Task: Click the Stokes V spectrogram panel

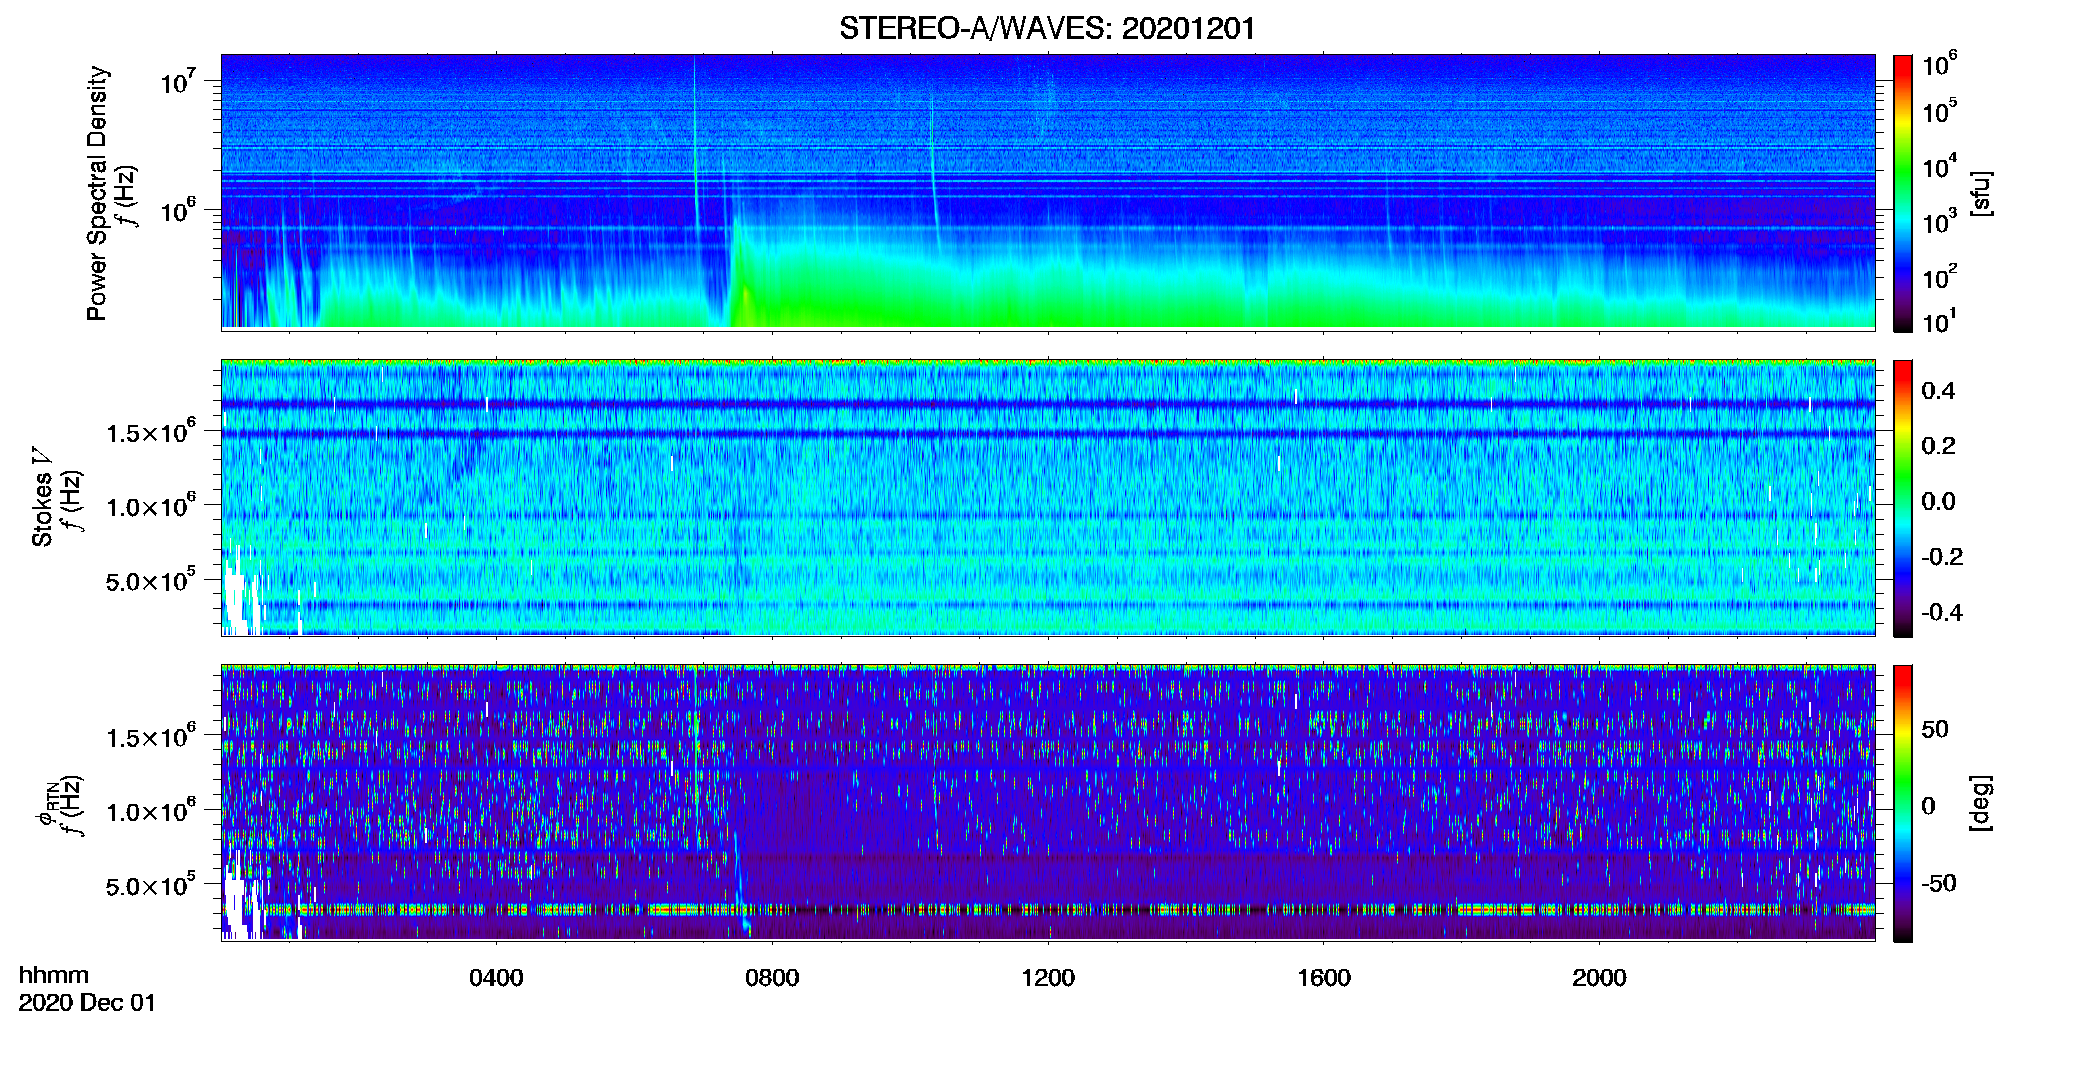Action: point(1048,497)
